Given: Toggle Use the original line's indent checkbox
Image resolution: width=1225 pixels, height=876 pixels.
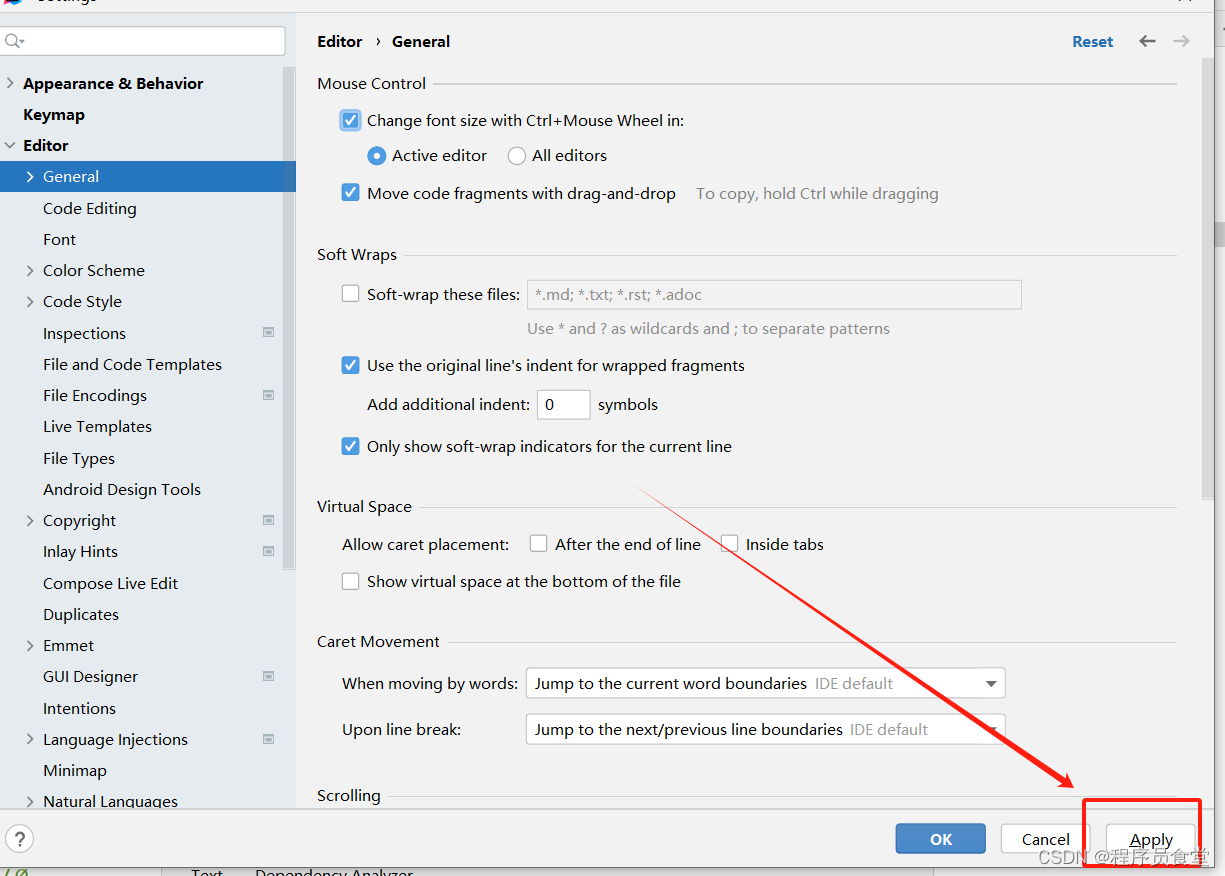Looking at the screenshot, I should 350,365.
